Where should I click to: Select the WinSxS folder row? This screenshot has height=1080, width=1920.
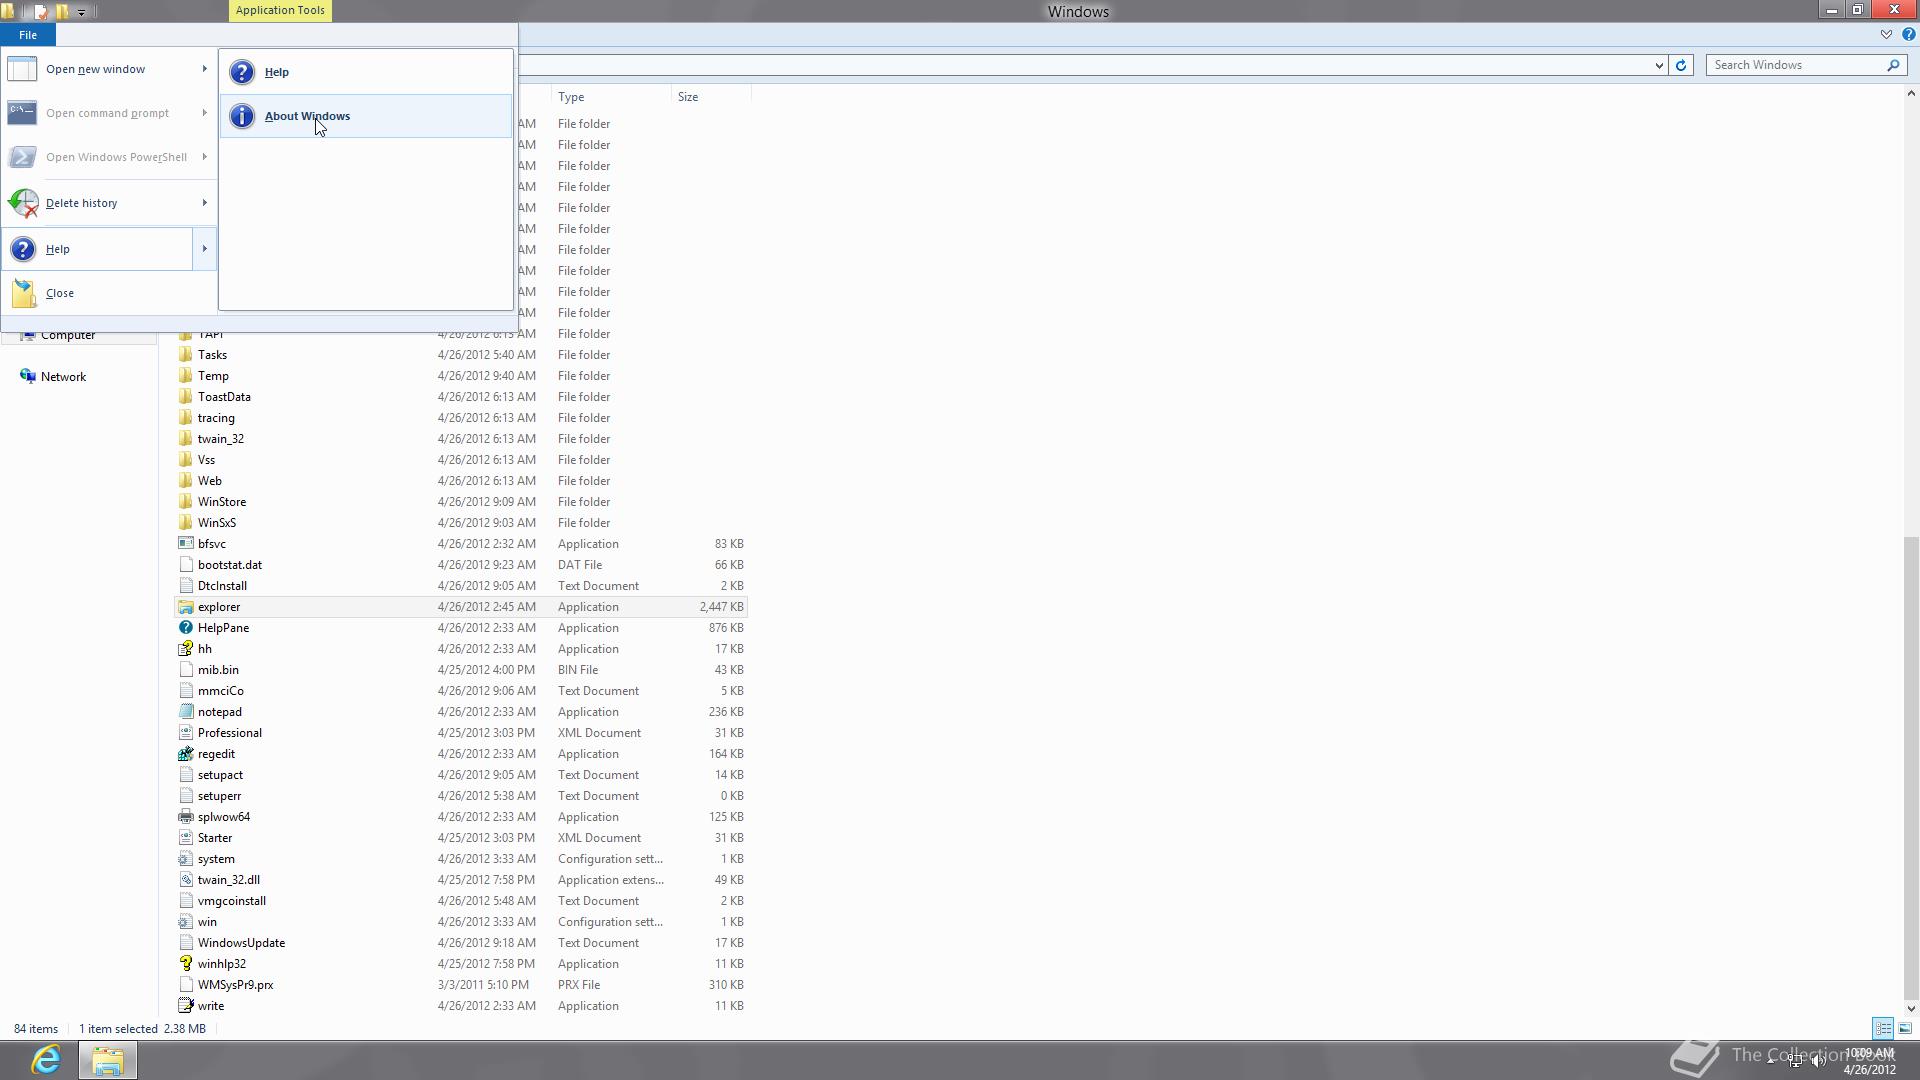[x=461, y=523]
